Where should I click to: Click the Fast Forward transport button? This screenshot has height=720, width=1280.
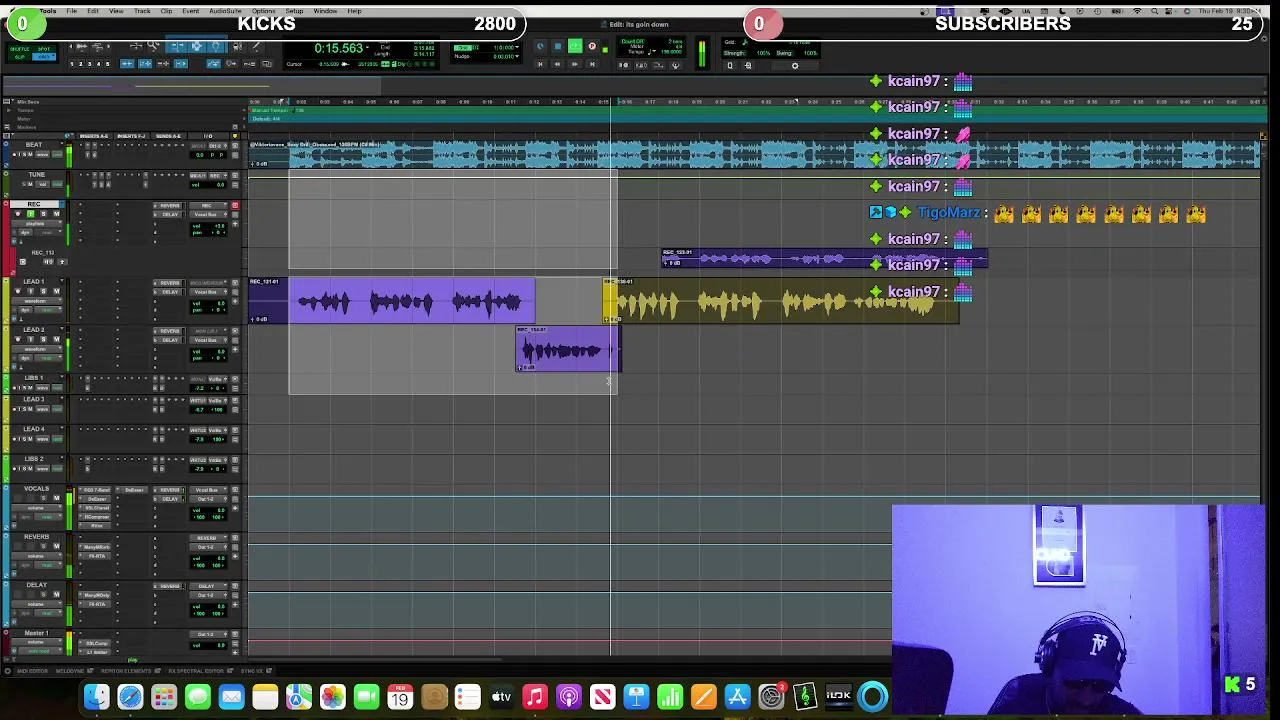pos(575,64)
